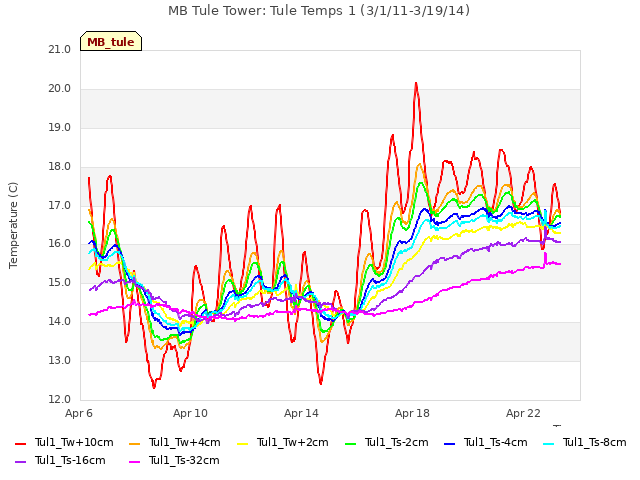Click the 17.0 y-axis tick label
Viewport: 640px width, 480px height.
pos(60,205)
